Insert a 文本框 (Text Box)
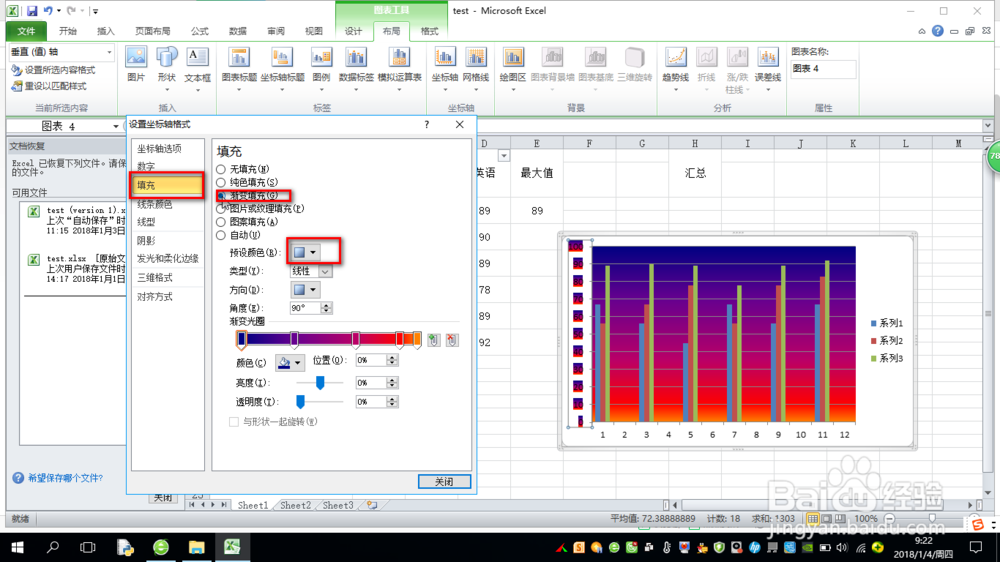The image size is (1000, 562). tap(197, 69)
